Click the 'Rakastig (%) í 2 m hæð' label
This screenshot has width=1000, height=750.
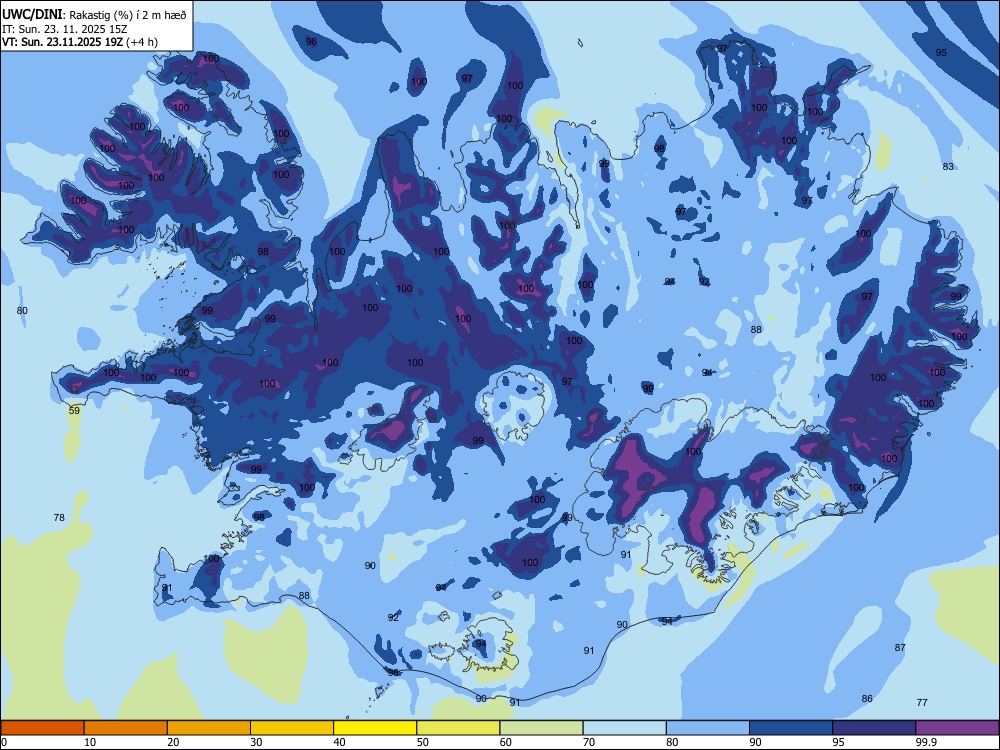(128, 15)
